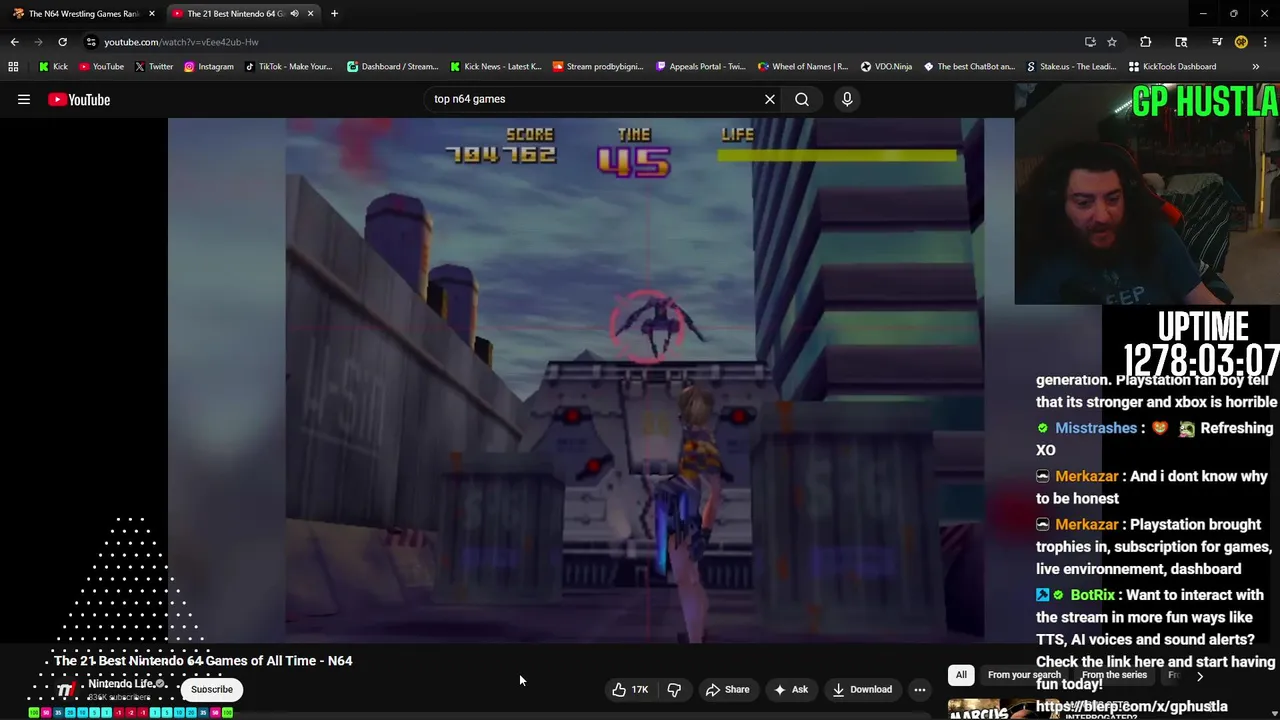Select the From the series chip
This screenshot has width=1280, height=720.
click(x=1114, y=675)
